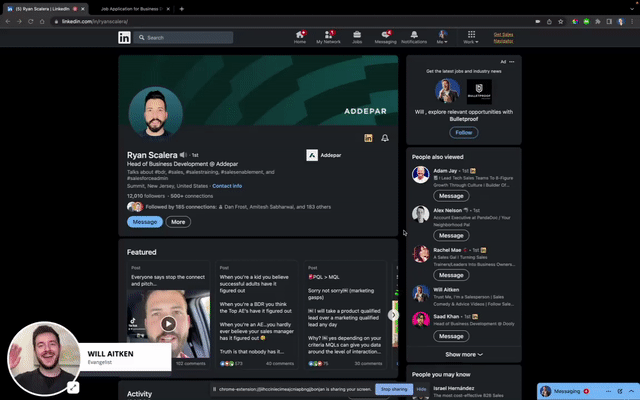The image size is (640, 400).
Task: Open a new browser tab
Action: point(182,9)
